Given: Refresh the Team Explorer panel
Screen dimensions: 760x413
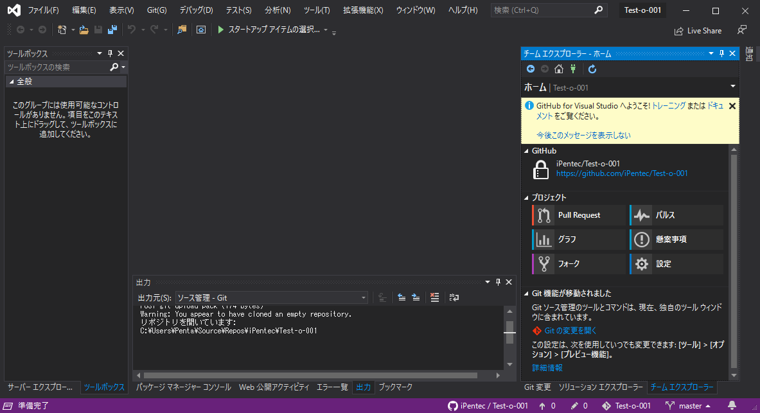Looking at the screenshot, I should click(x=592, y=69).
